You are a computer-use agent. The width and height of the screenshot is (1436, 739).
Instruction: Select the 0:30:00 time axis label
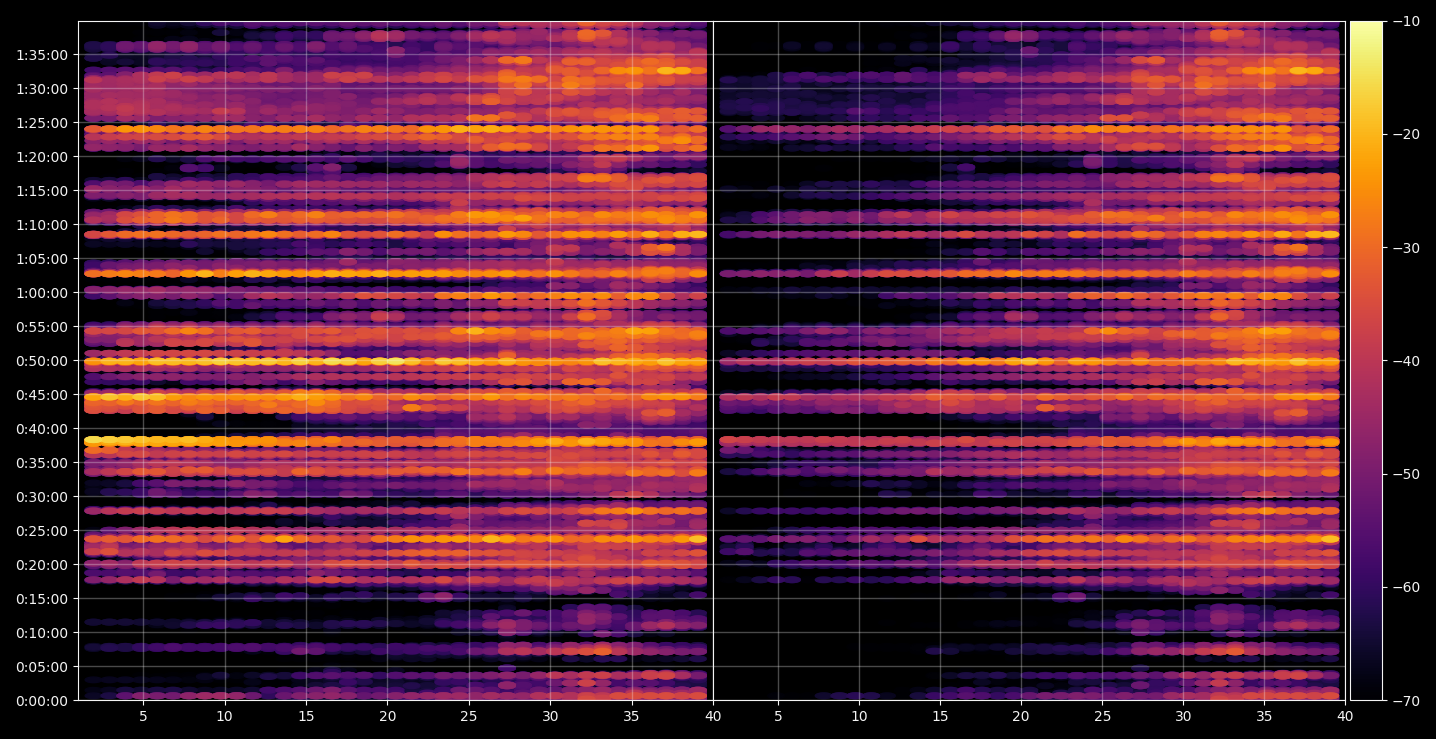(x=43, y=497)
